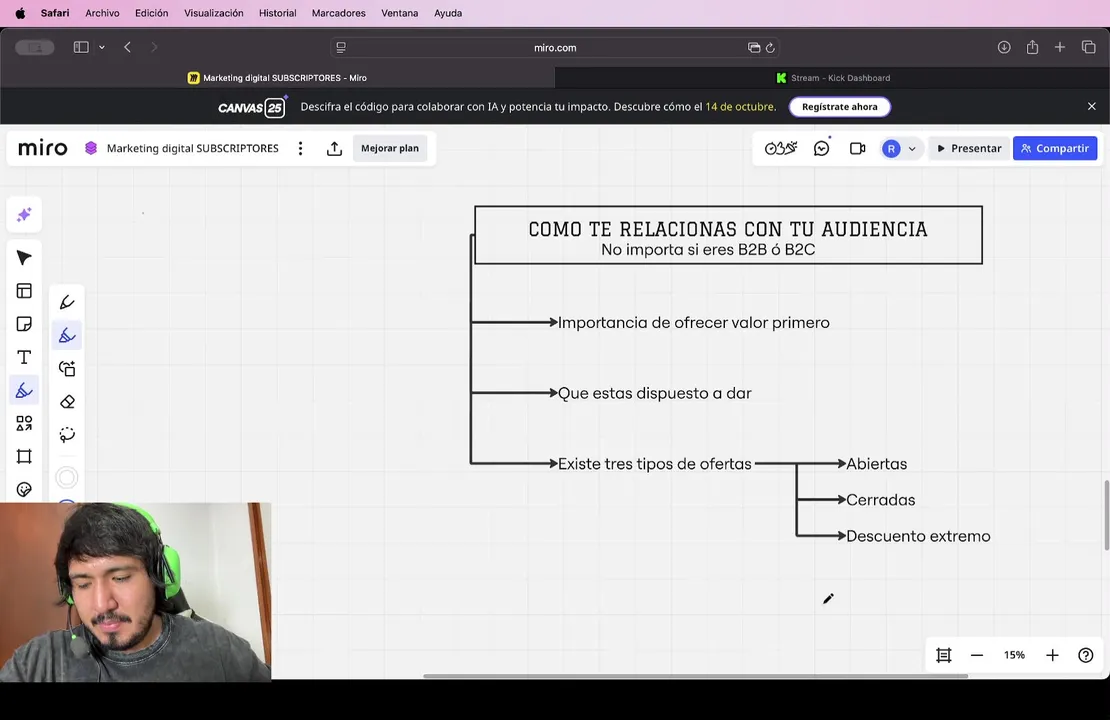
Task: Select the sticky note tool
Action: [x=24, y=324]
